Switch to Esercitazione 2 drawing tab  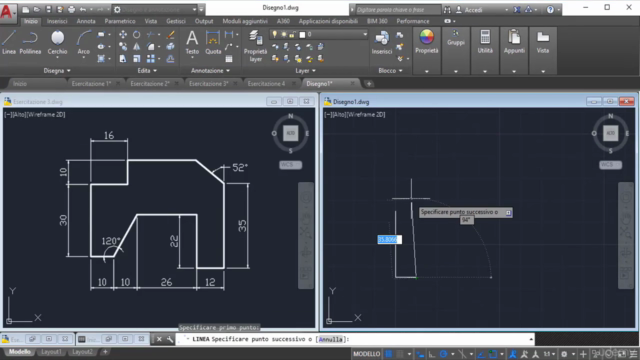(149, 84)
